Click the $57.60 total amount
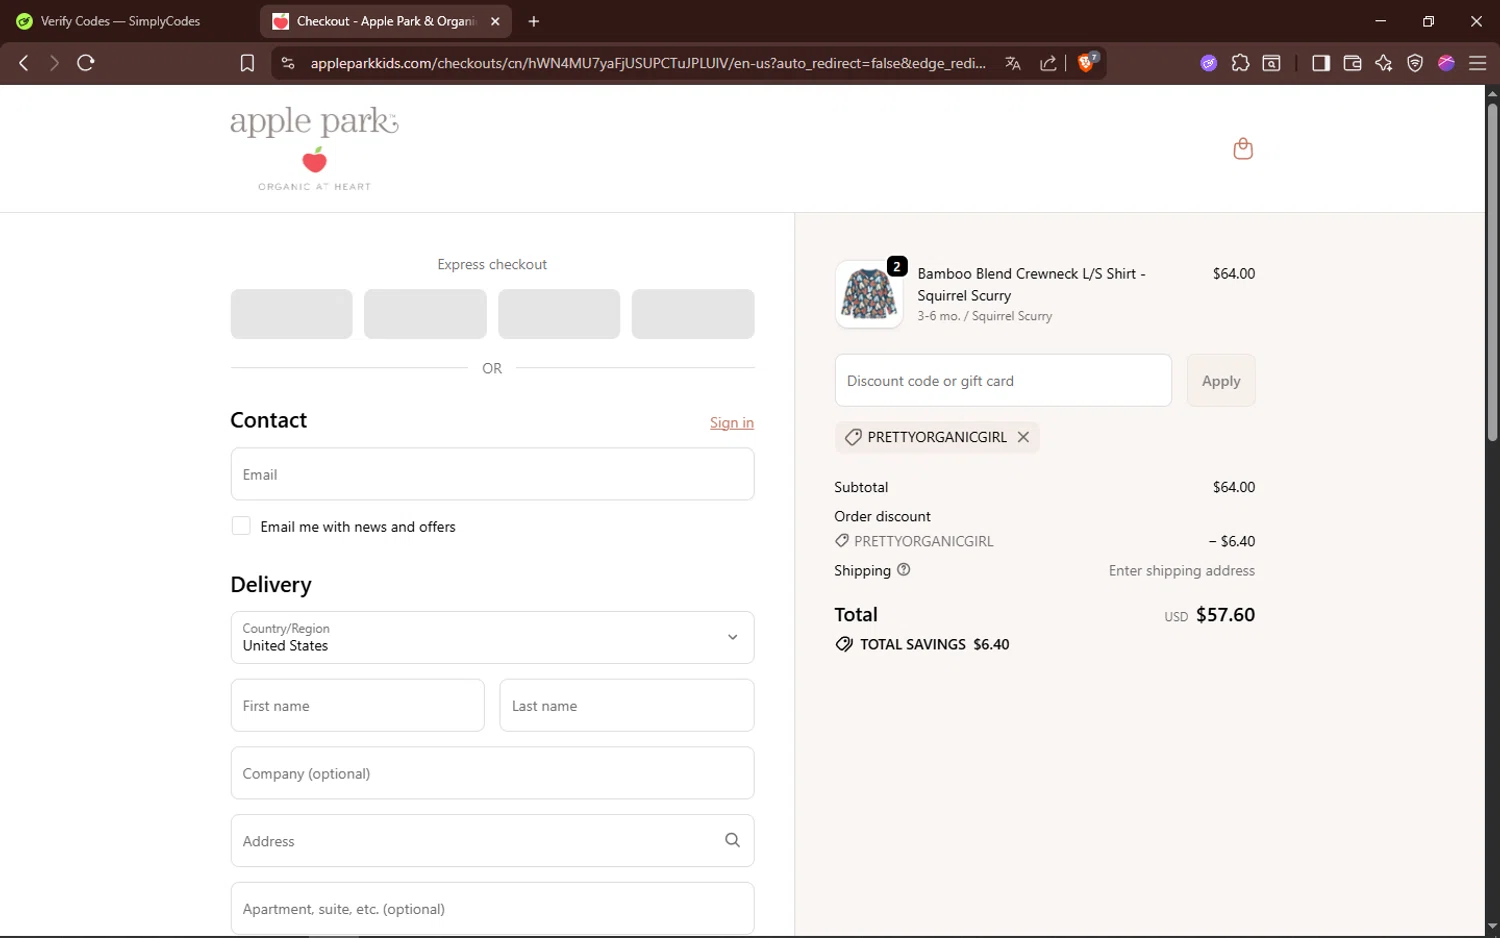 (1225, 614)
